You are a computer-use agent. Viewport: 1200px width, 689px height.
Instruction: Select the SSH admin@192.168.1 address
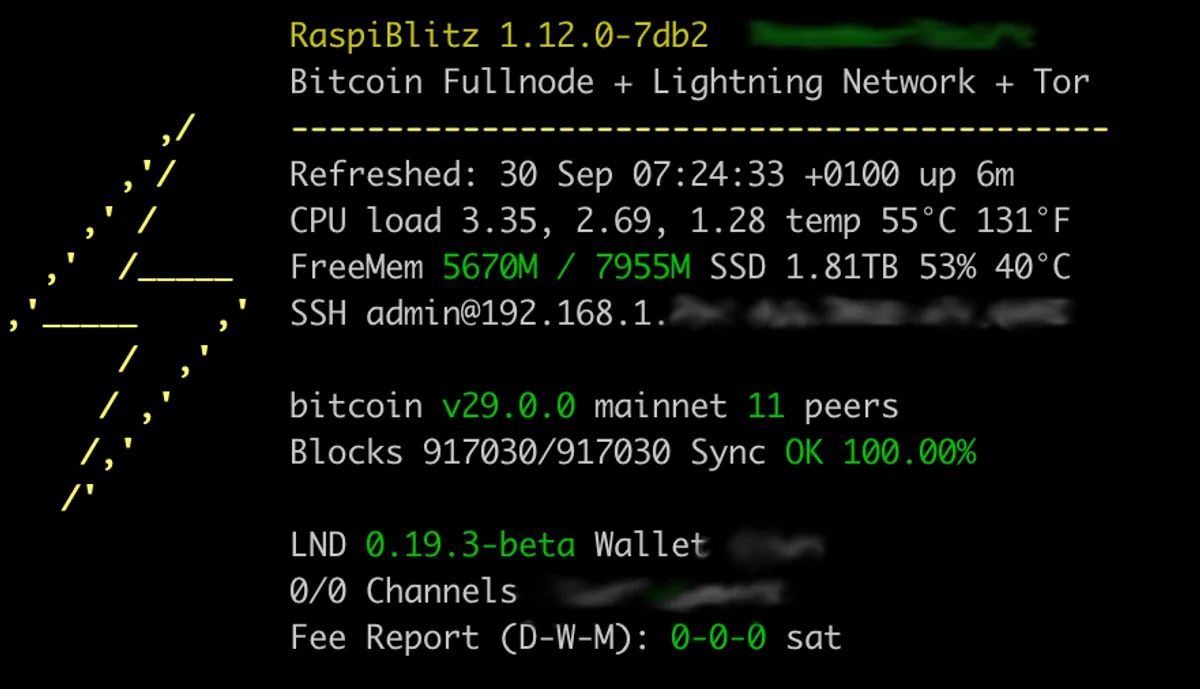pyautogui.click(x=480, y=314)
